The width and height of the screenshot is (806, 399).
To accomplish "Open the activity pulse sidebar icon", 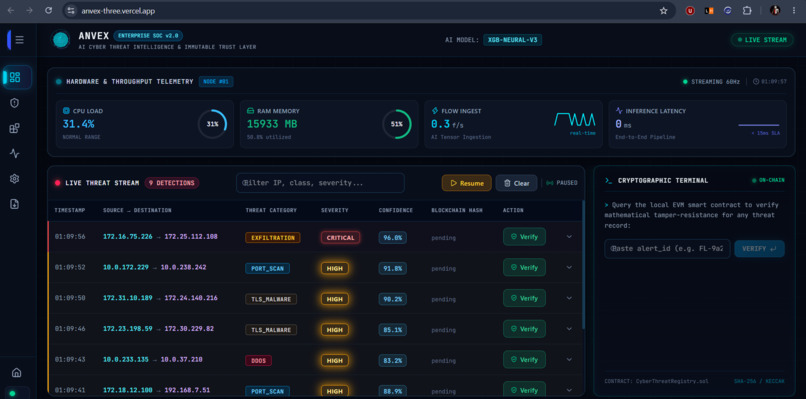I will pyautogui.click(x=15, y=153).
